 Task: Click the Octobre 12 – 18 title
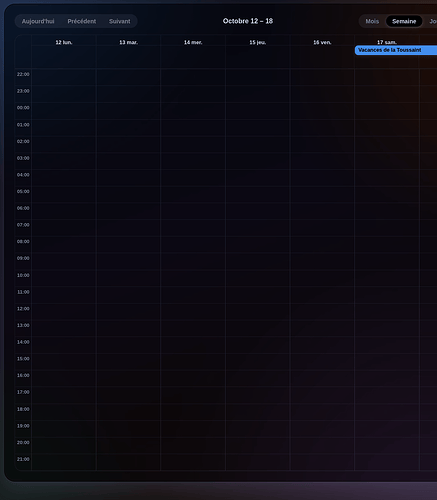click(248, 21)
